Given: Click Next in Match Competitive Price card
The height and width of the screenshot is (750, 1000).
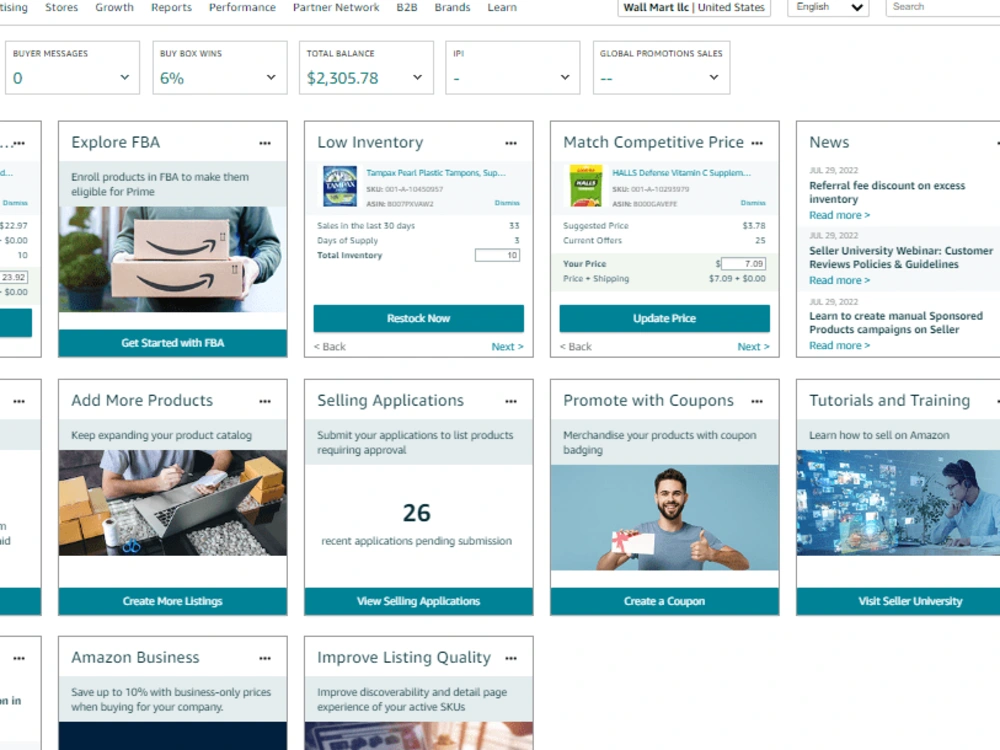Looking at the screenshot, I should 753,346.
